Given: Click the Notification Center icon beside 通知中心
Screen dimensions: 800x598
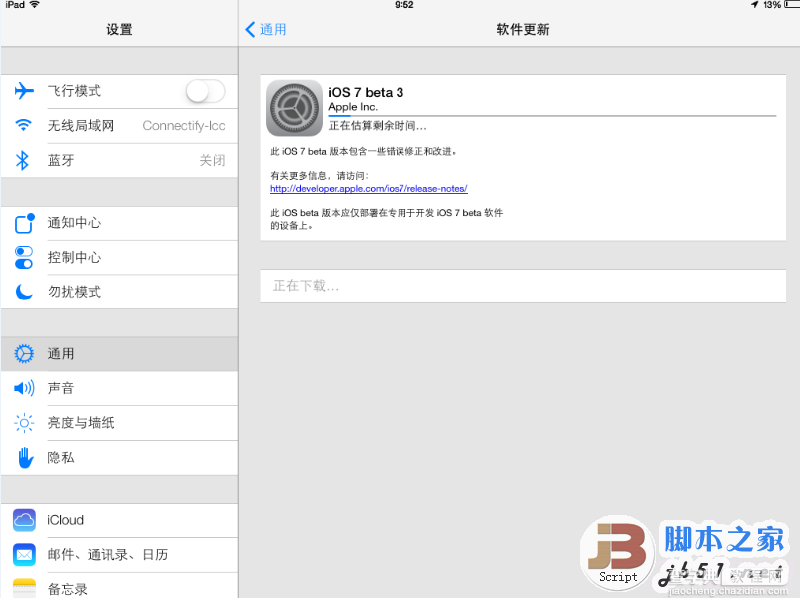Looking at the screenshot, I should pyautogui.click(x=24, y=223).
